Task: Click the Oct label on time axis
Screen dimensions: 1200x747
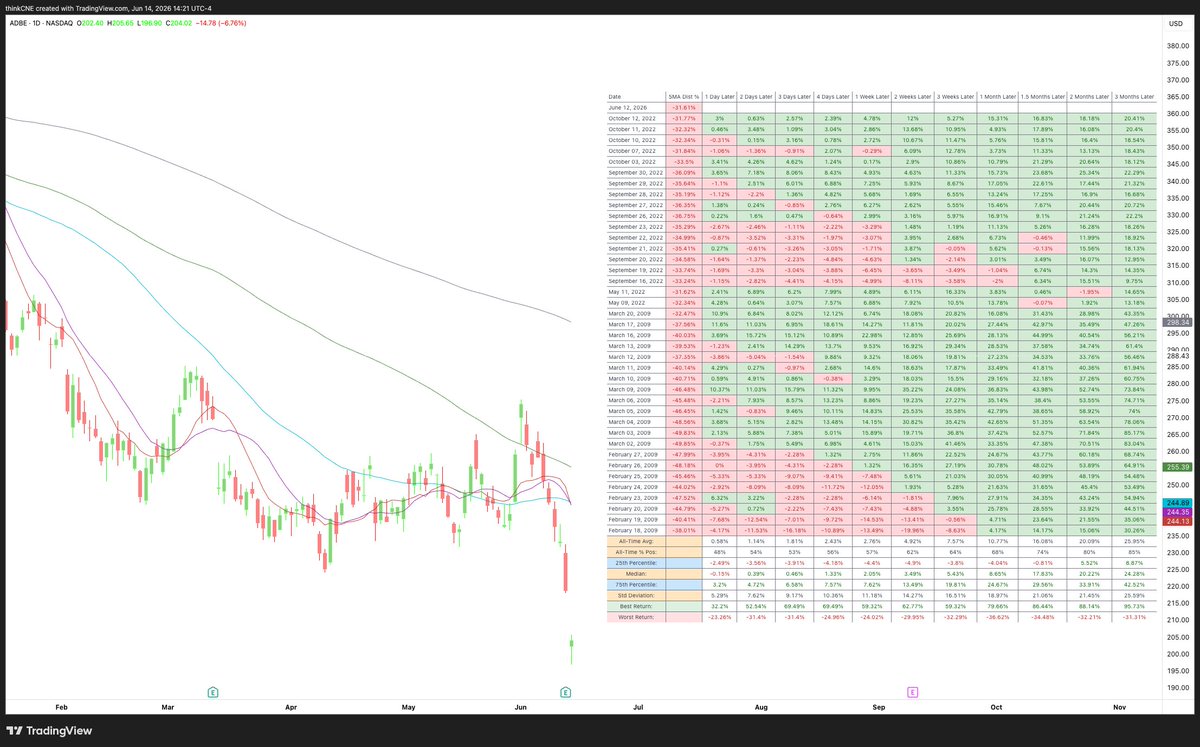Action: (996, 707)
